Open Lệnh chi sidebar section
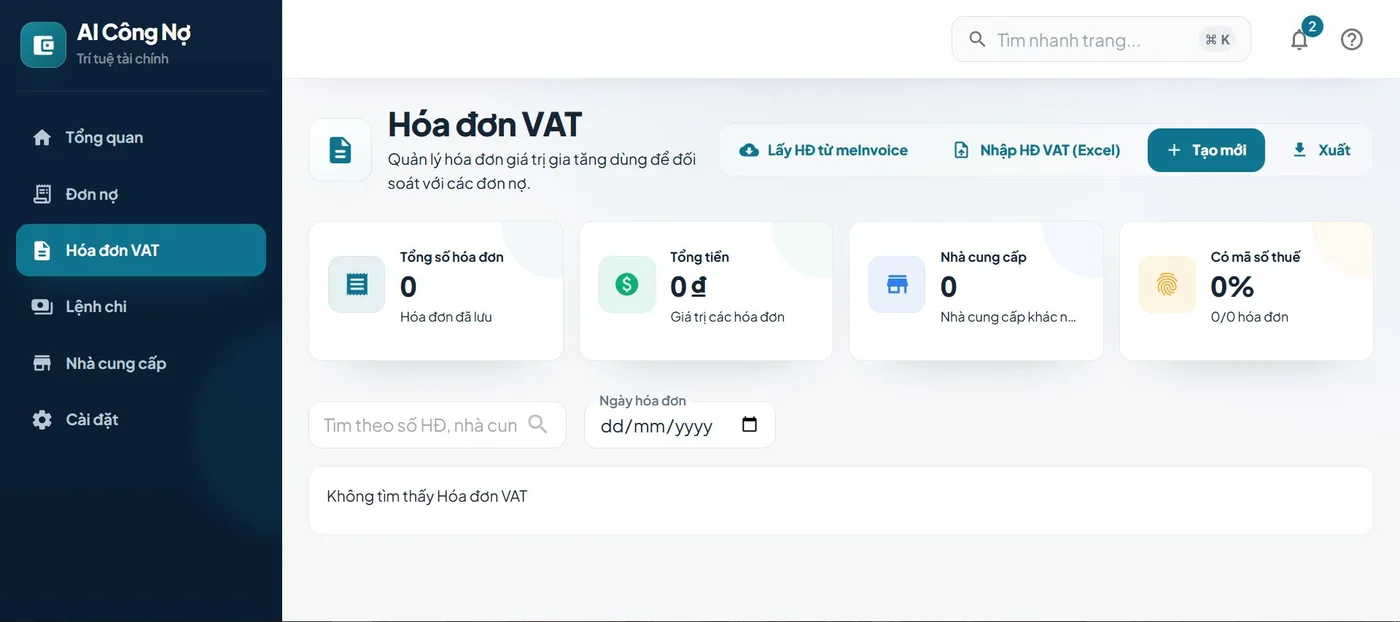 coord(141,307)
